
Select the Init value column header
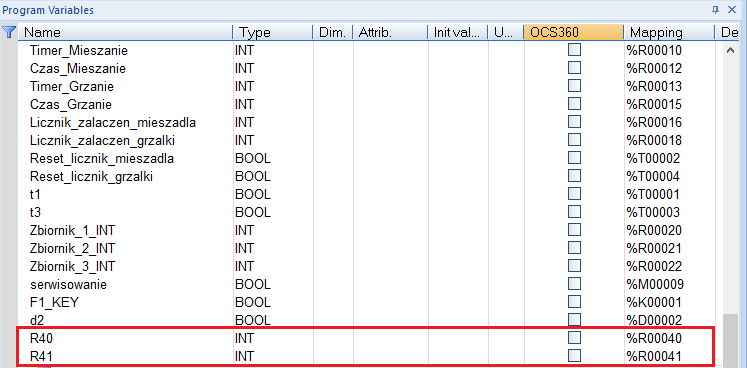coord(457,32)
